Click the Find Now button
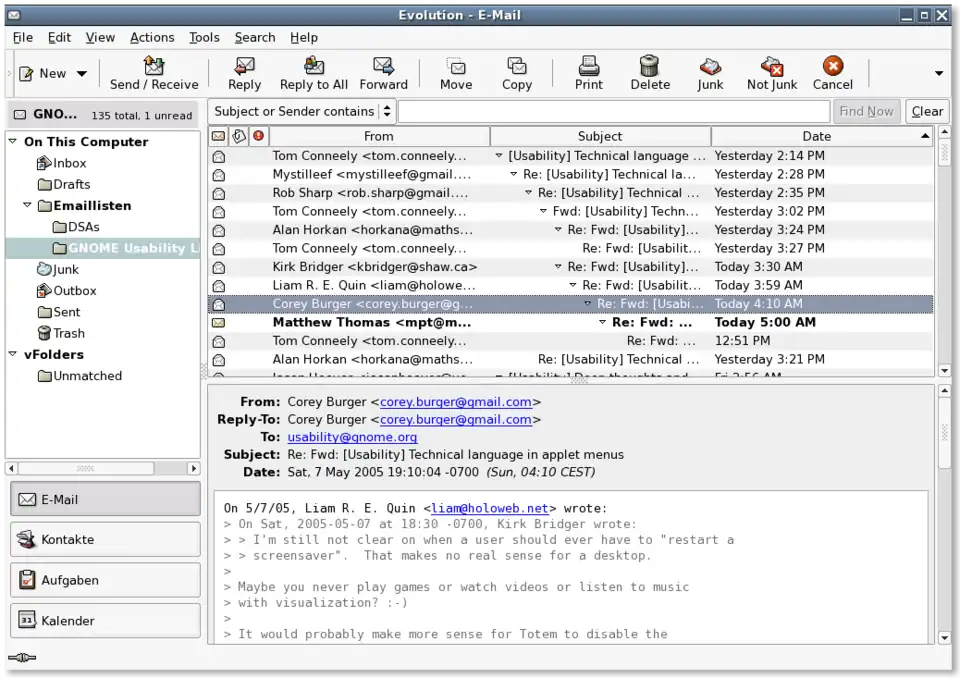The height and width of the screenshot is (678, 960). tap(866, 112)
